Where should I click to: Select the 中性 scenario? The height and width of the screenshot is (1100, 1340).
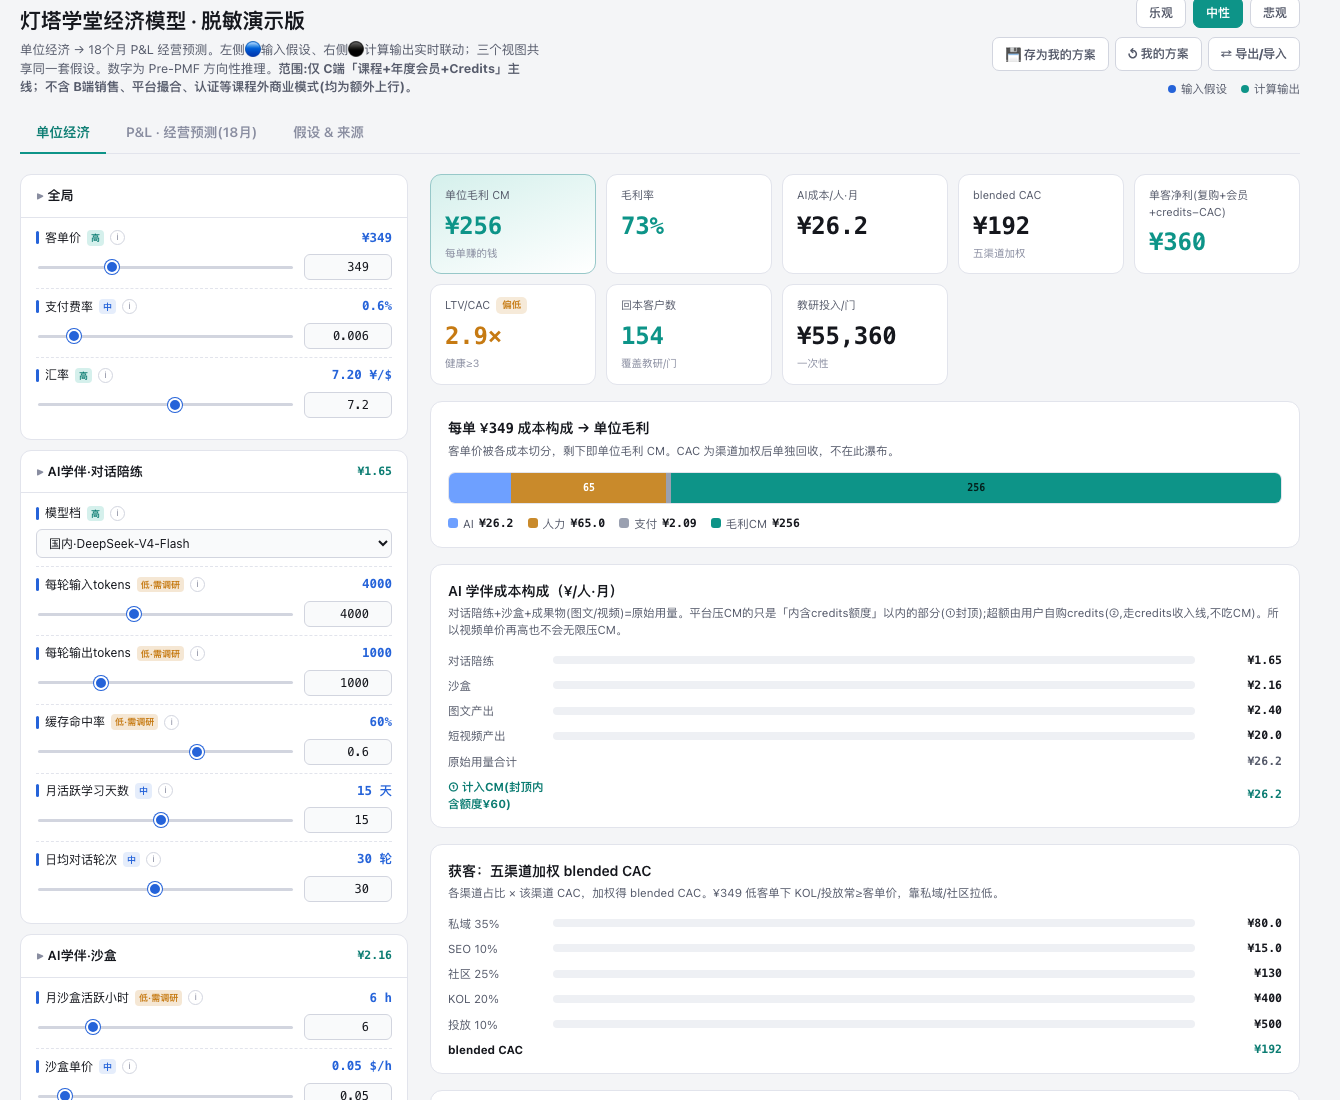(1218, 13)
